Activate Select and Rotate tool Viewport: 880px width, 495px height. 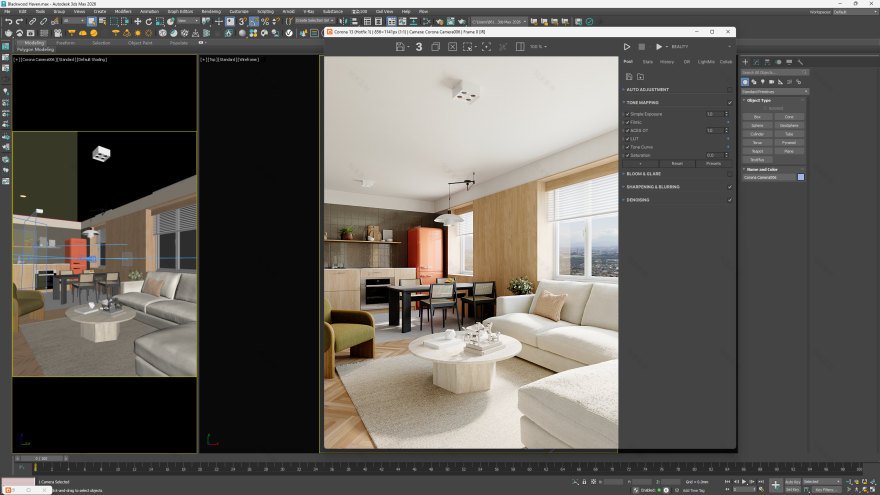pos(149,21)
